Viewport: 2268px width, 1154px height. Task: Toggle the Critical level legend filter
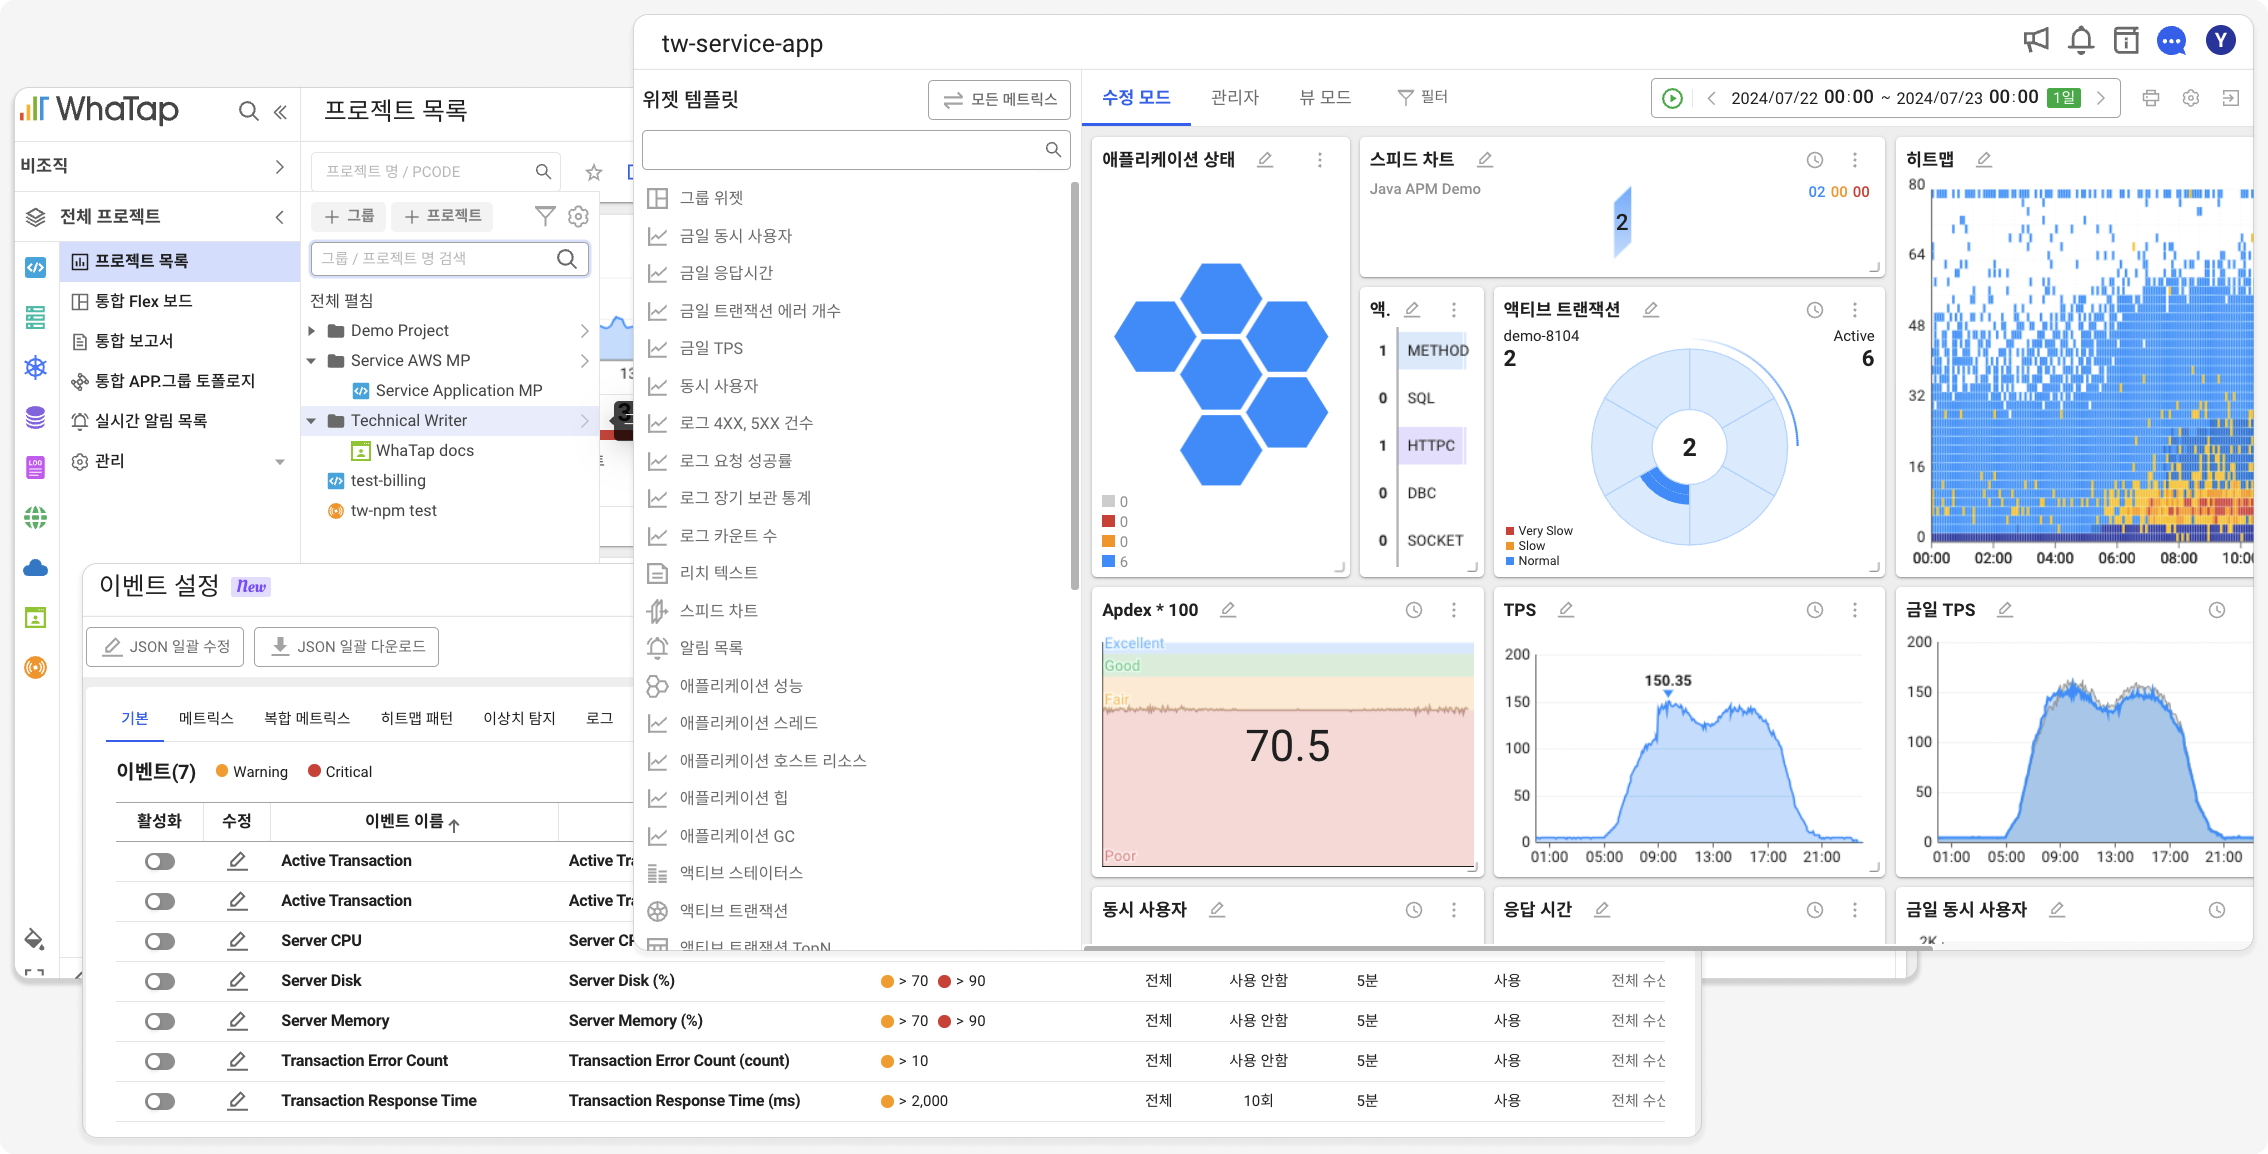pyautogui.click(x=340, y=772)
